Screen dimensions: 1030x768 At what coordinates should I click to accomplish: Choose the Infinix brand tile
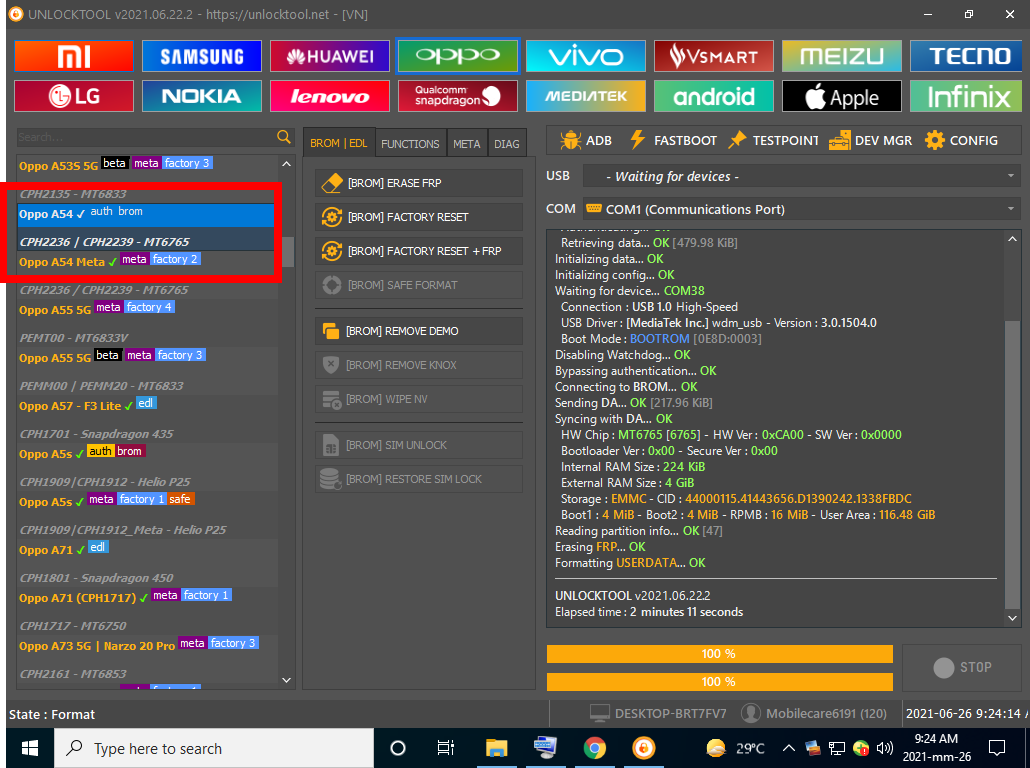(966, 97)
